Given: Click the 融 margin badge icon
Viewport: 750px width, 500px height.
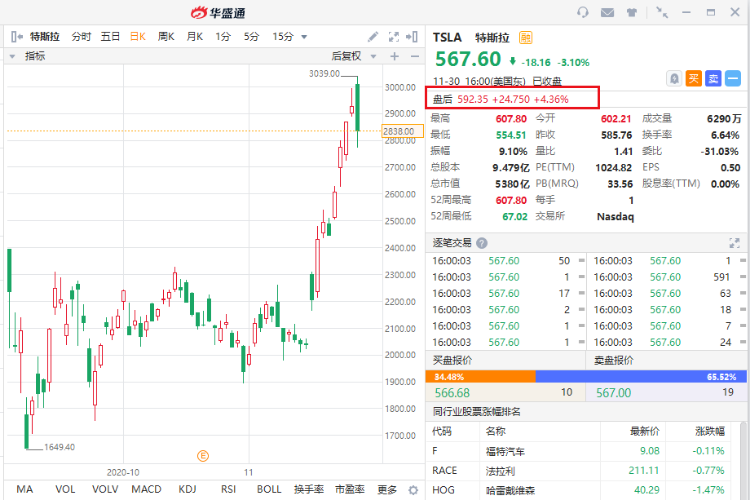Looking at the screenshot, I should [x=526, y=37].
